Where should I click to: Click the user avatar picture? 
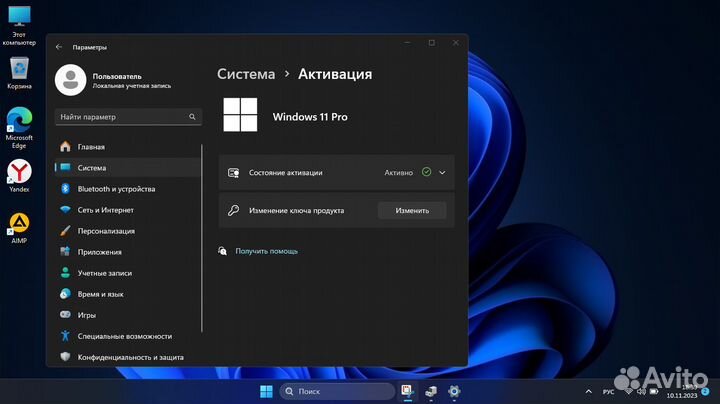point(70,80)
